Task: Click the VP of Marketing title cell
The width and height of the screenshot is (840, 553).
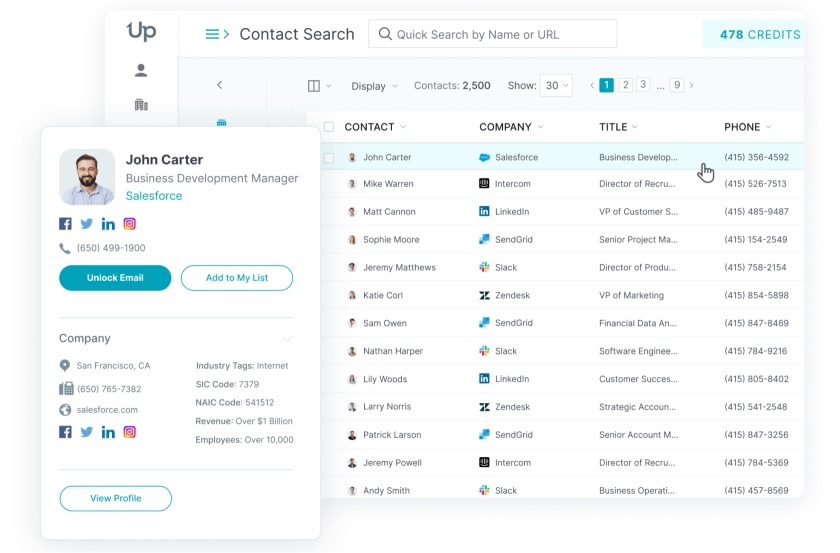Action: click(632, 295)
